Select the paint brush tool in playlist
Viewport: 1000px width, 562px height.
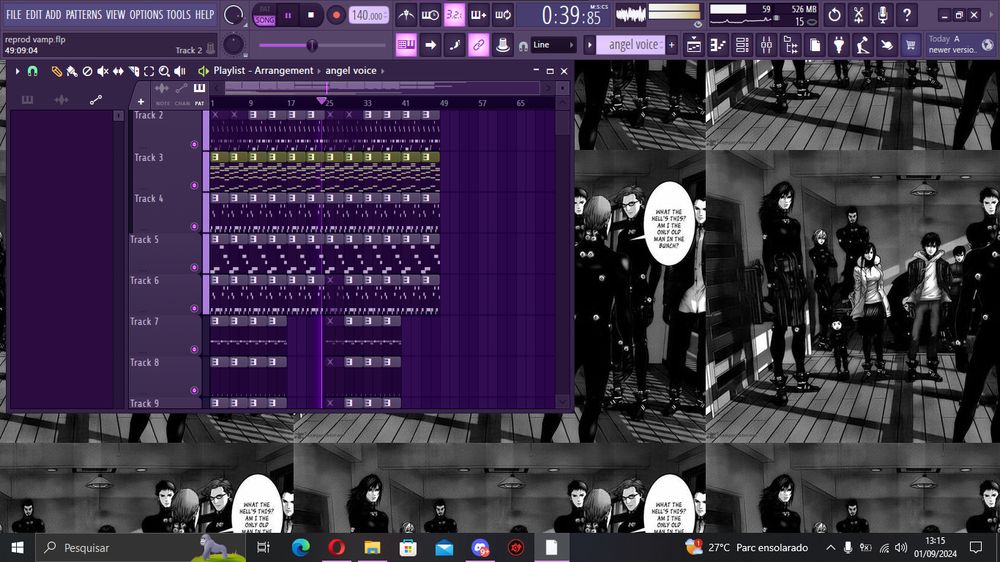point(71,71)
